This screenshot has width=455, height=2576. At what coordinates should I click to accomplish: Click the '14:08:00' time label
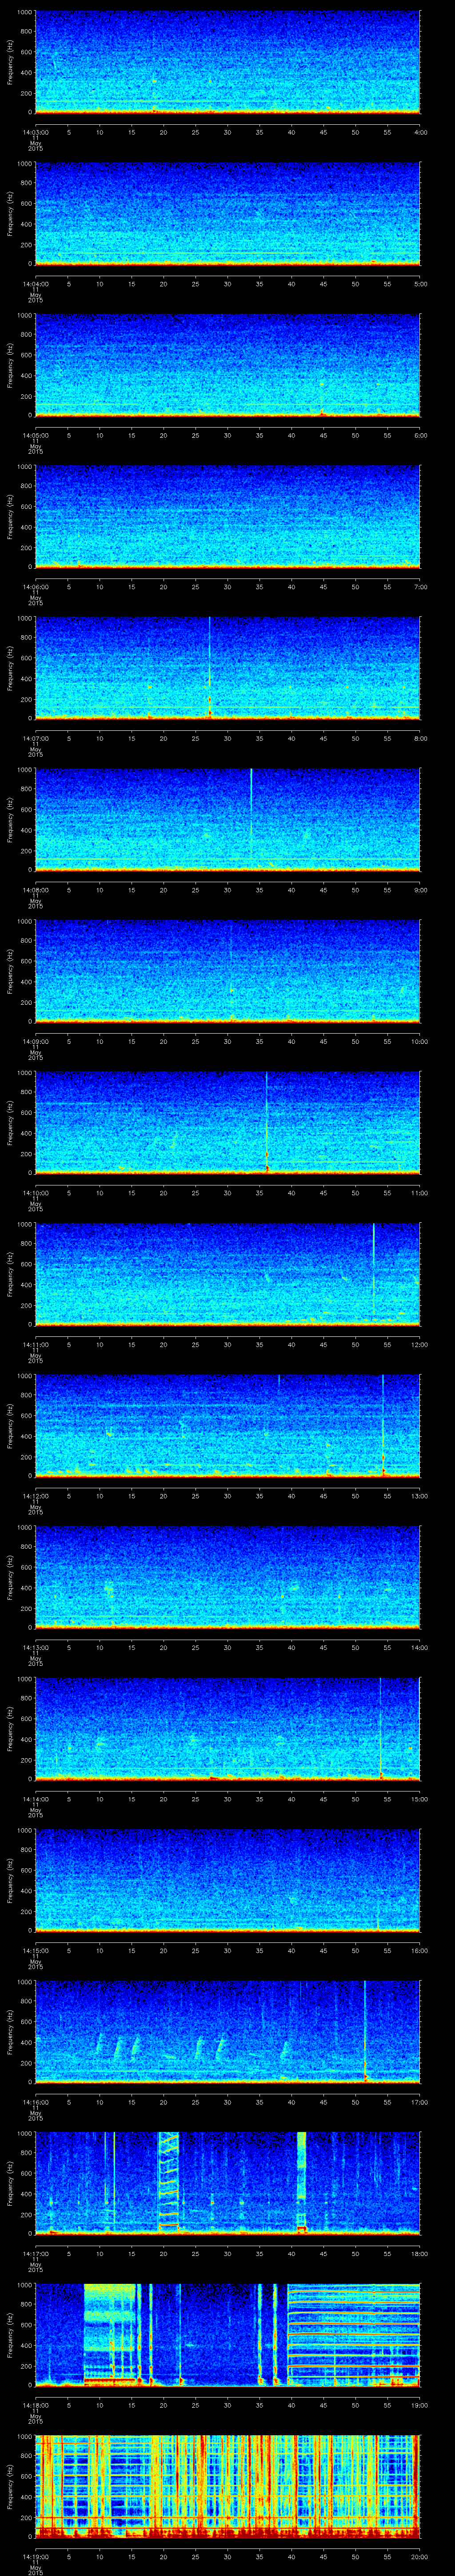[35, 890]
